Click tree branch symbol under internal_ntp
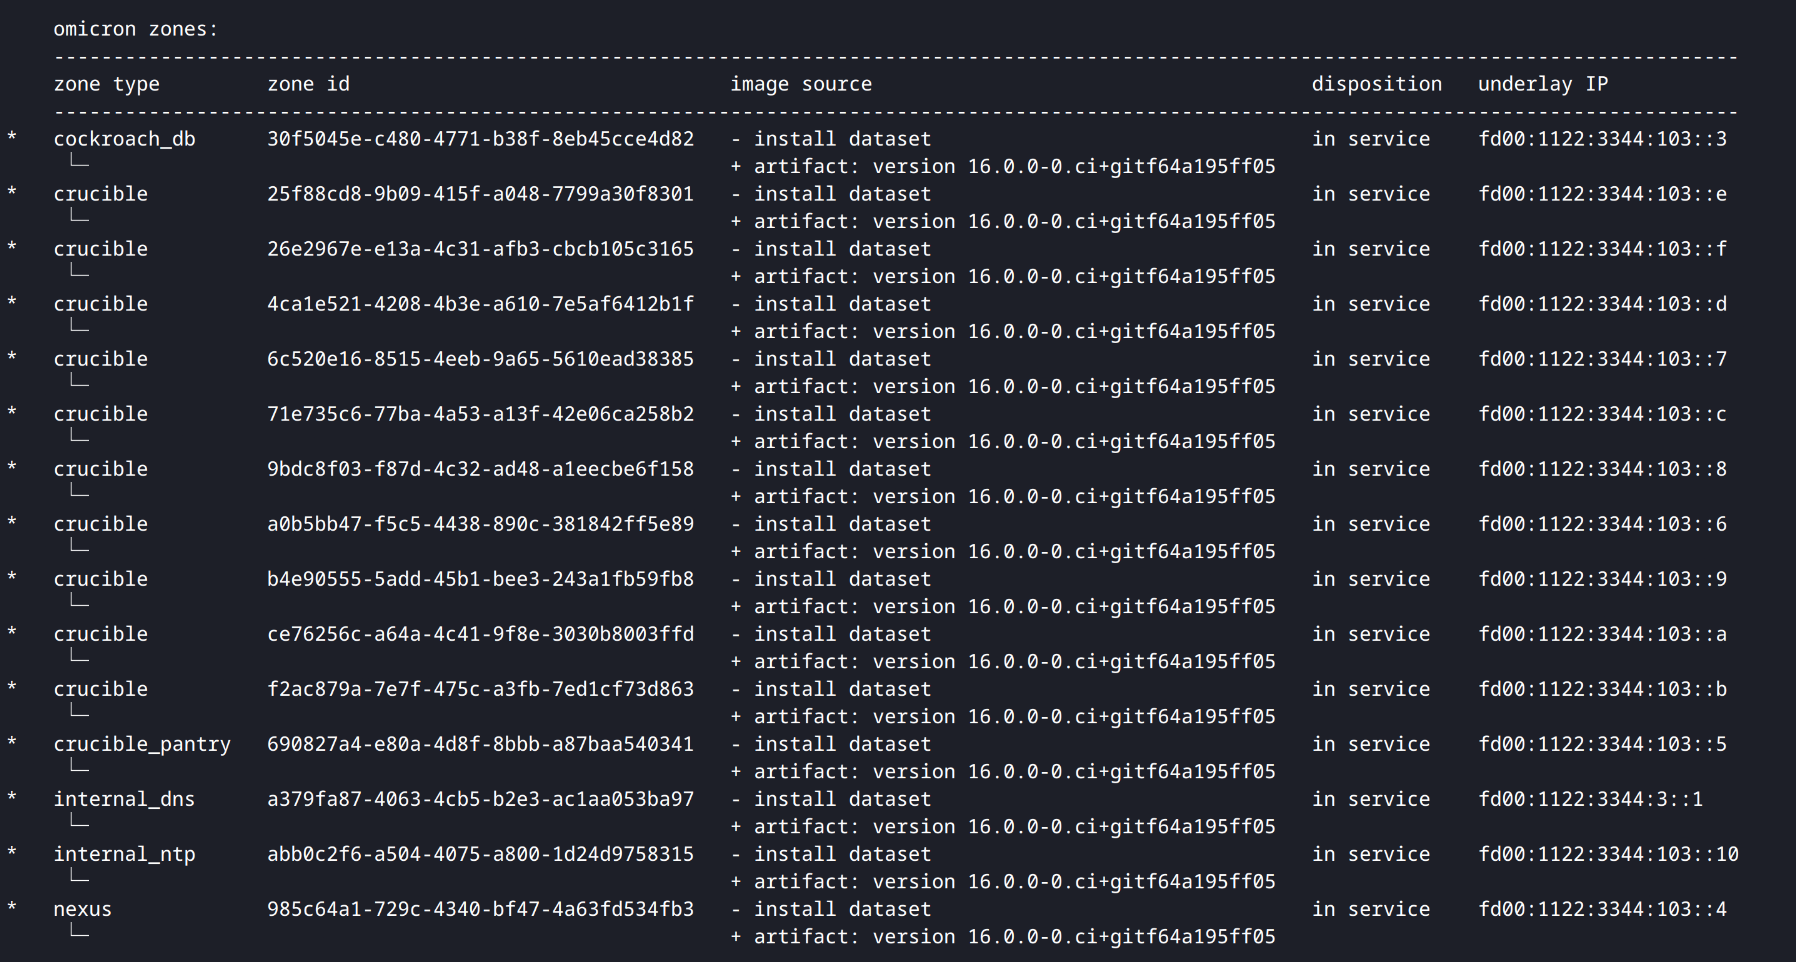1796x962 pixels. coord(80,876)
